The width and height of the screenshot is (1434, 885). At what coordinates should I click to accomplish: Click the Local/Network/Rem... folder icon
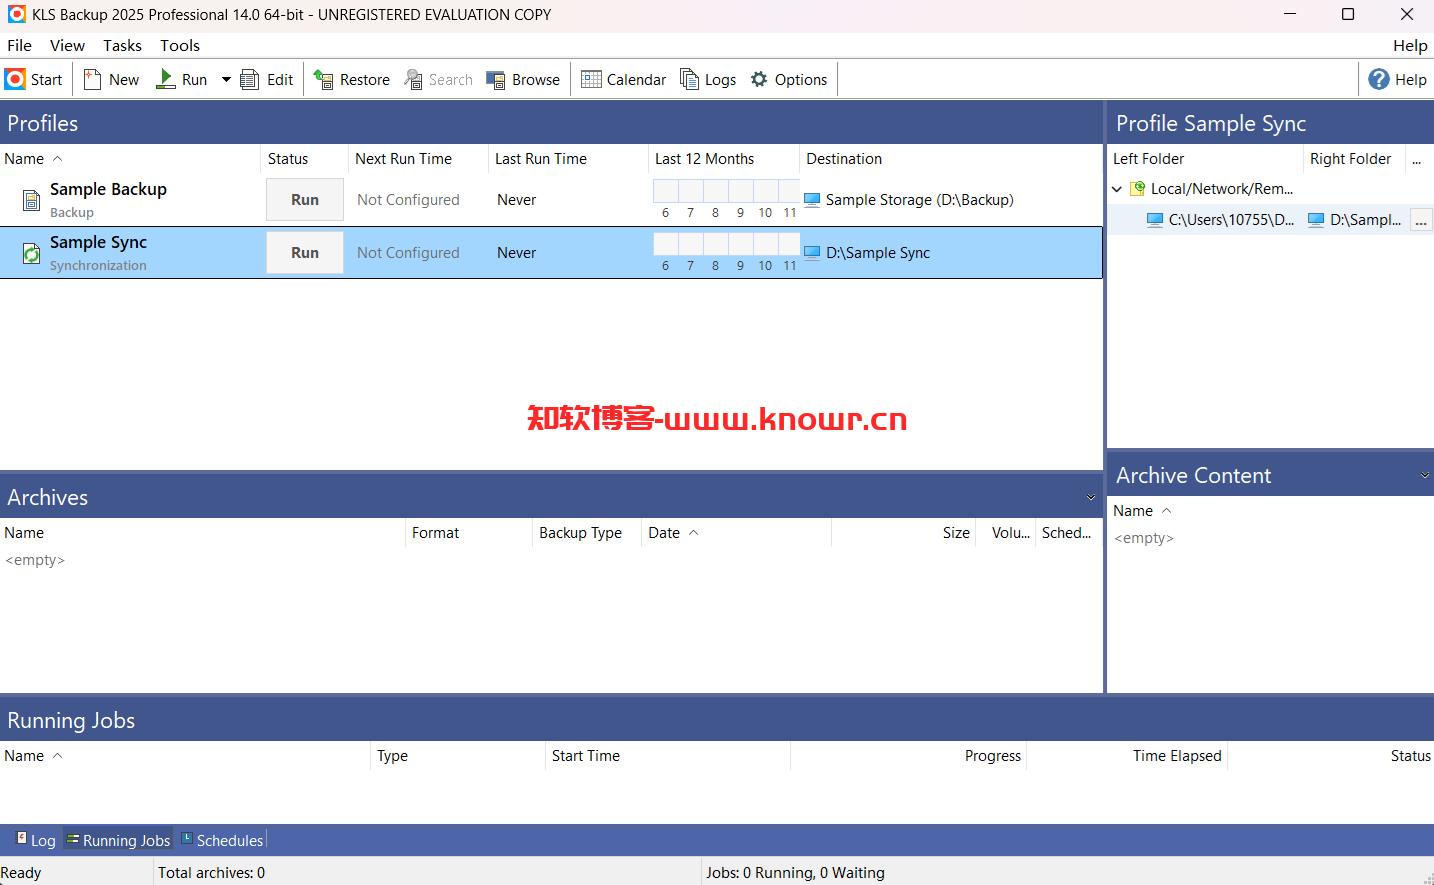pos(1137,189)
